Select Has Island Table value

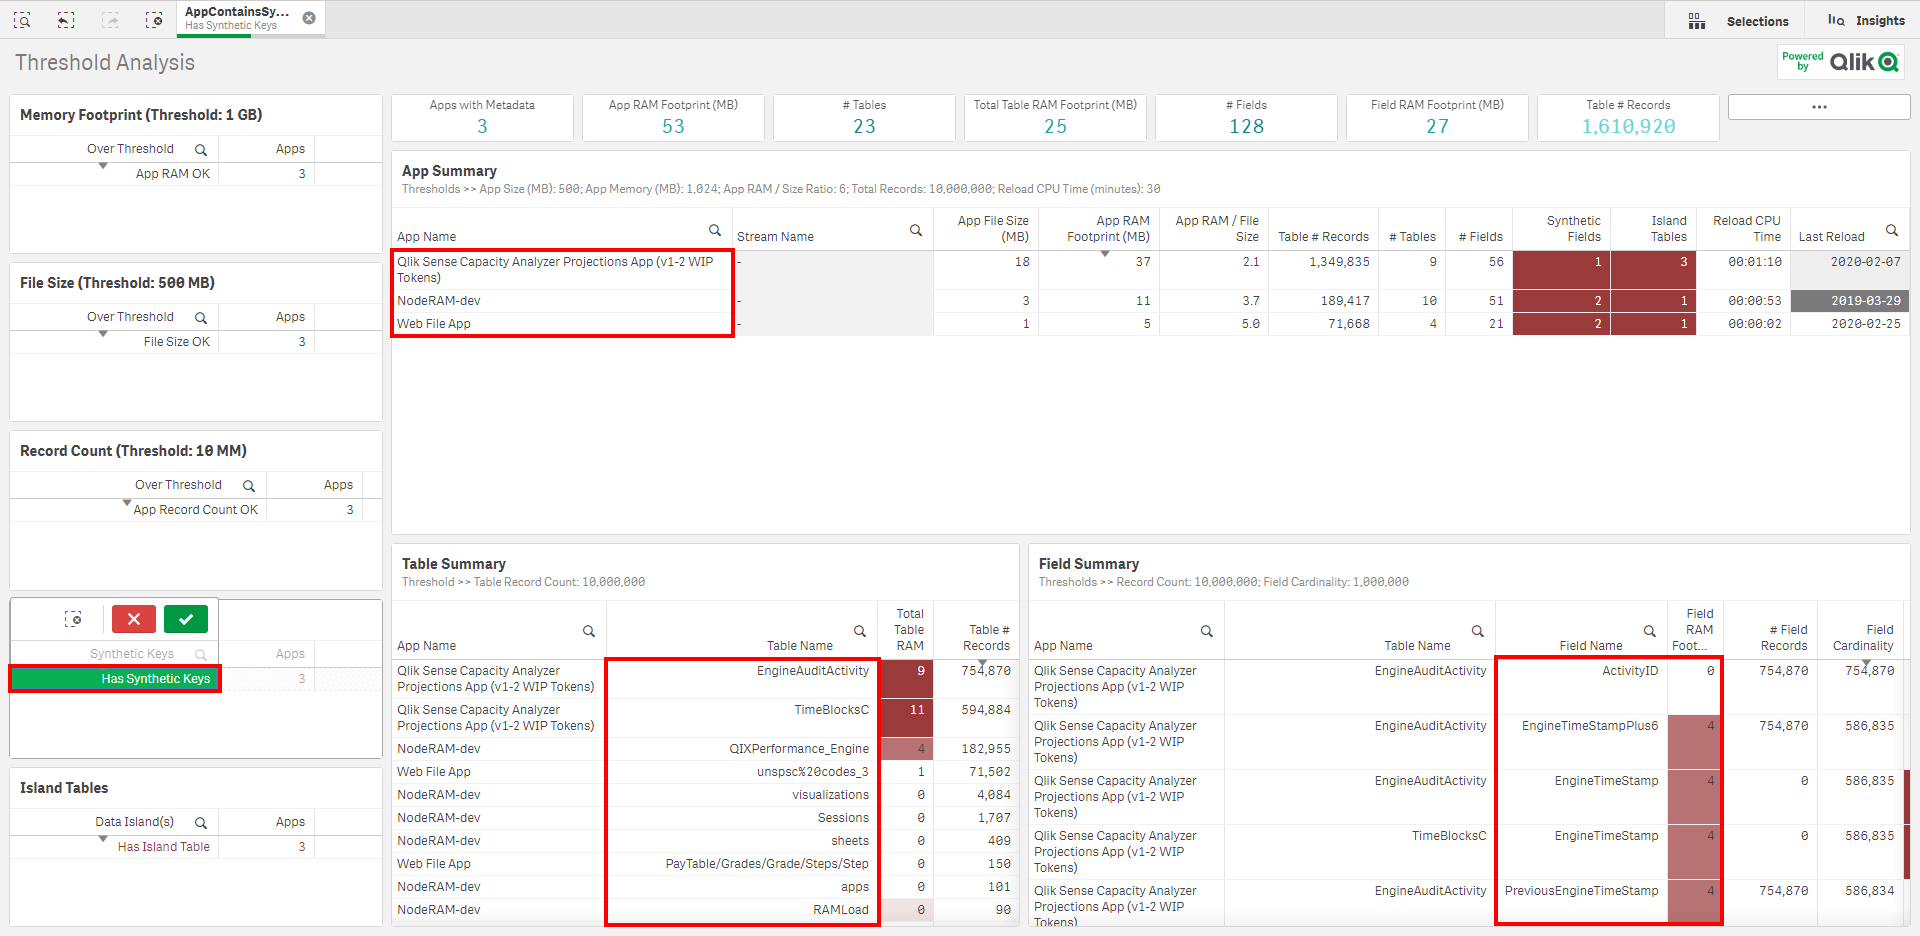[163, 847]
